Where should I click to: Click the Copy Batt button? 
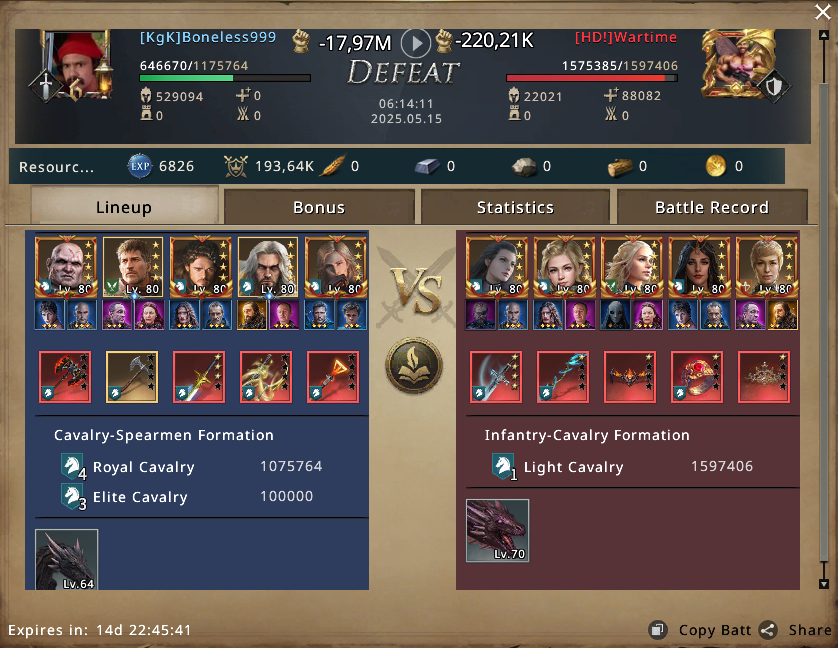[x=700, y=630]
